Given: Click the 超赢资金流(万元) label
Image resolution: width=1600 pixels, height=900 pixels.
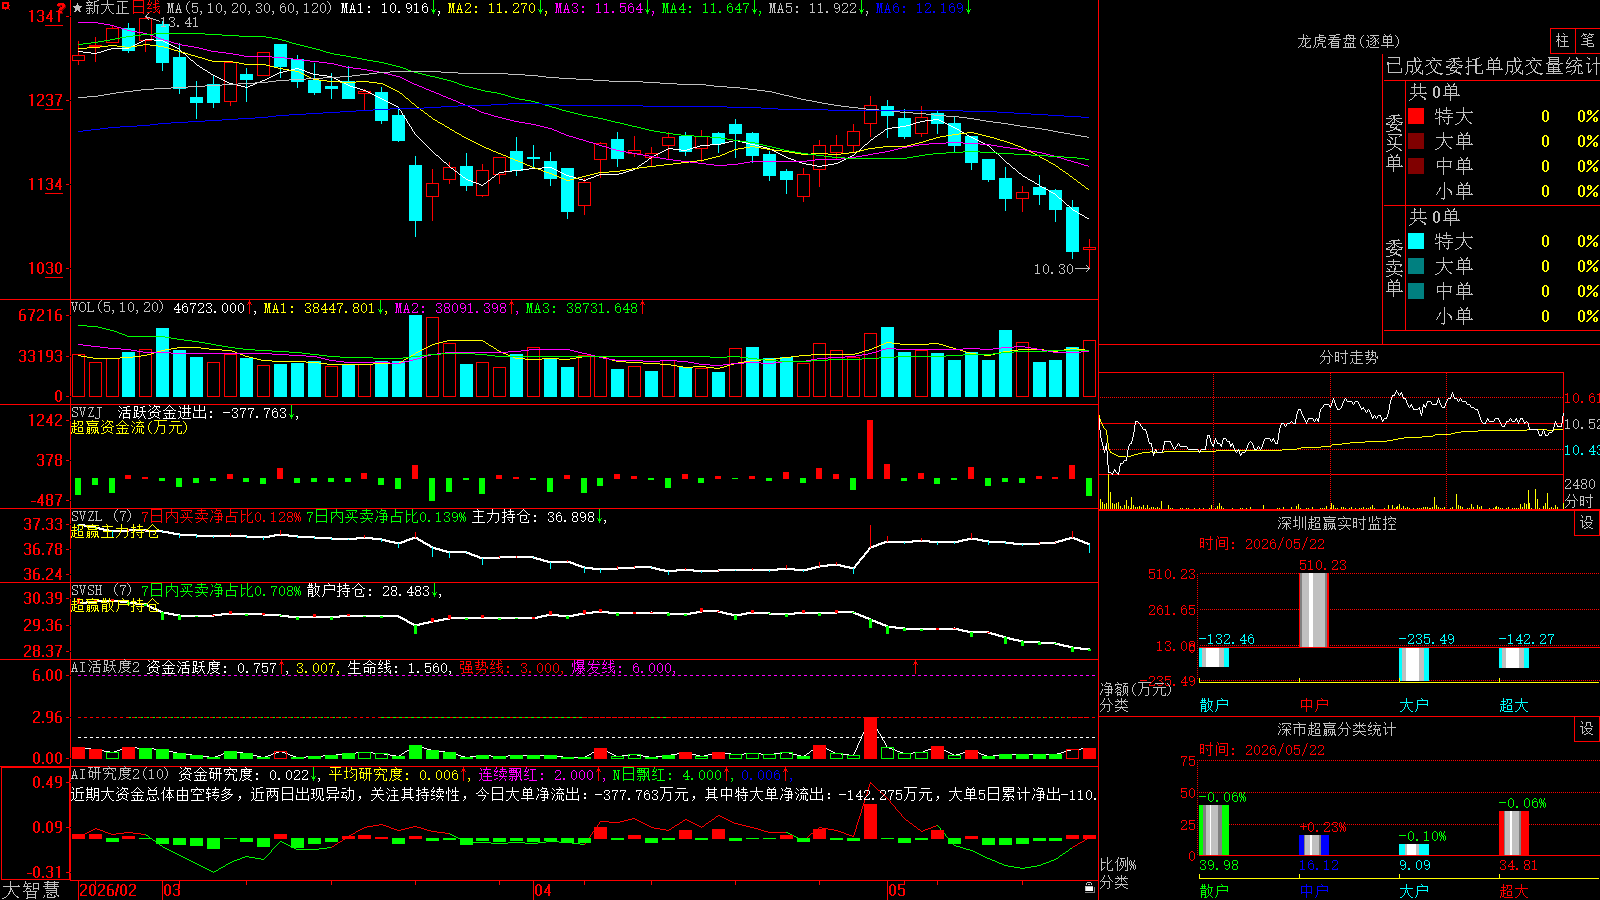Looking at the screenshot, I should pos(129,427).
